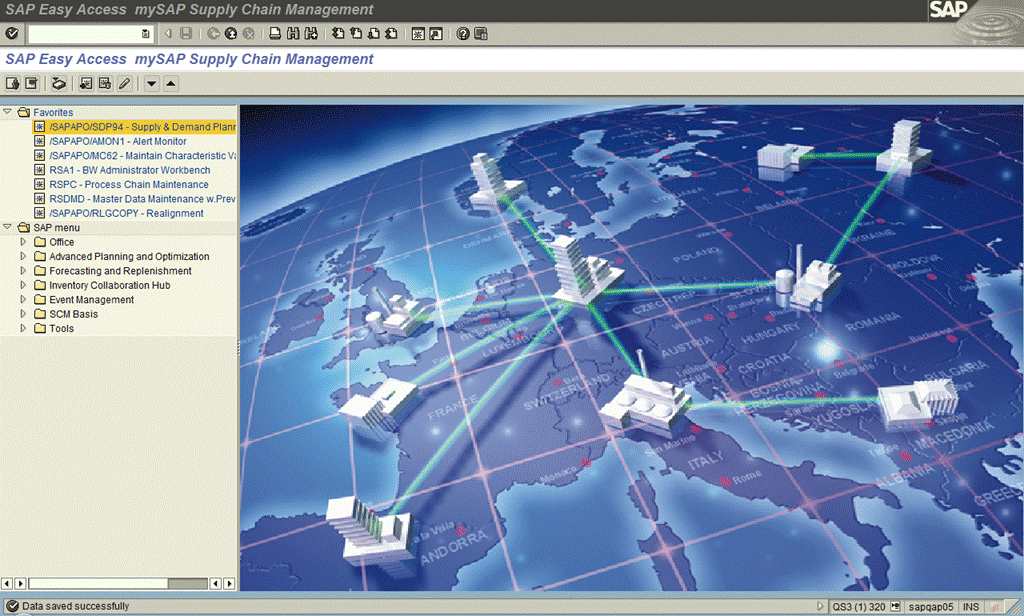Select /SAPAPO/MC62 Maintain Characteristic Values favorite
Image resolution: width=1024 pixels, height=616 pixels.
coord(142,155)
